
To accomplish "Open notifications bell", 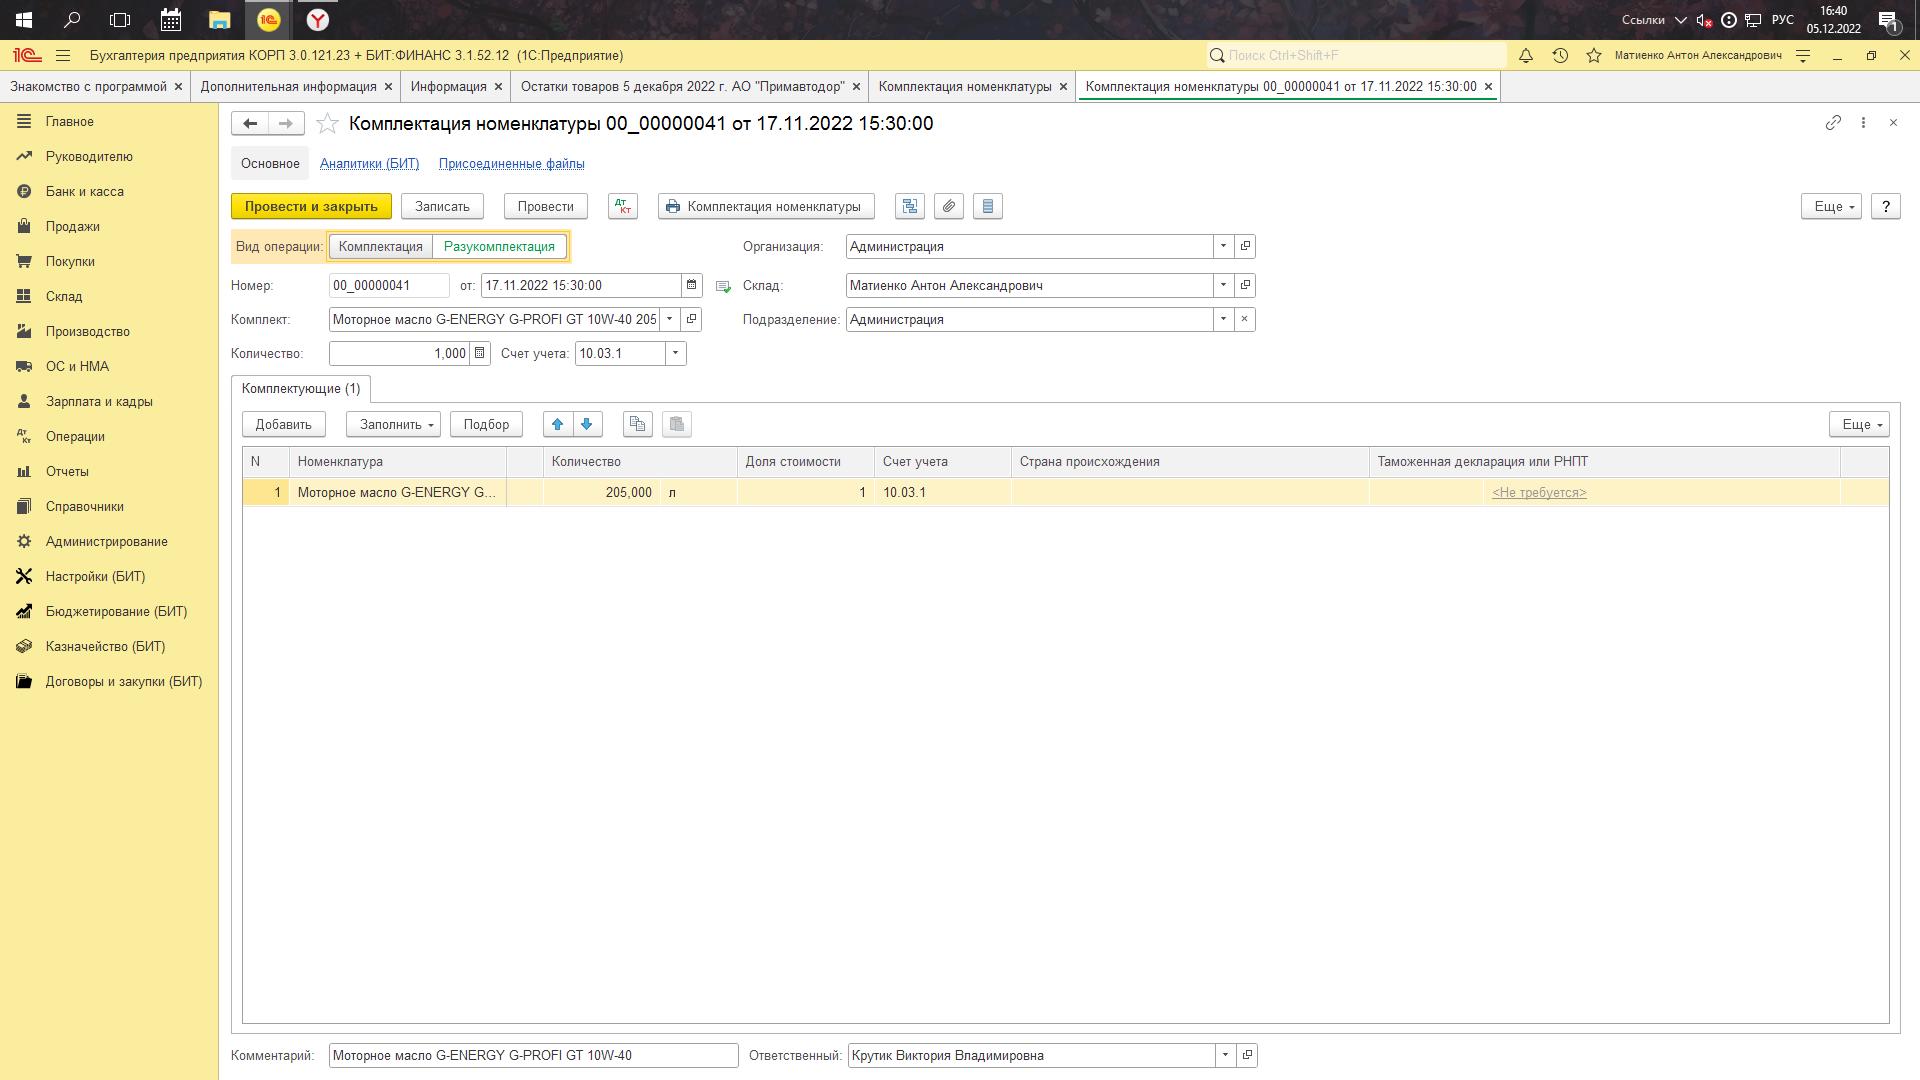I will (x=1526, y=56).
